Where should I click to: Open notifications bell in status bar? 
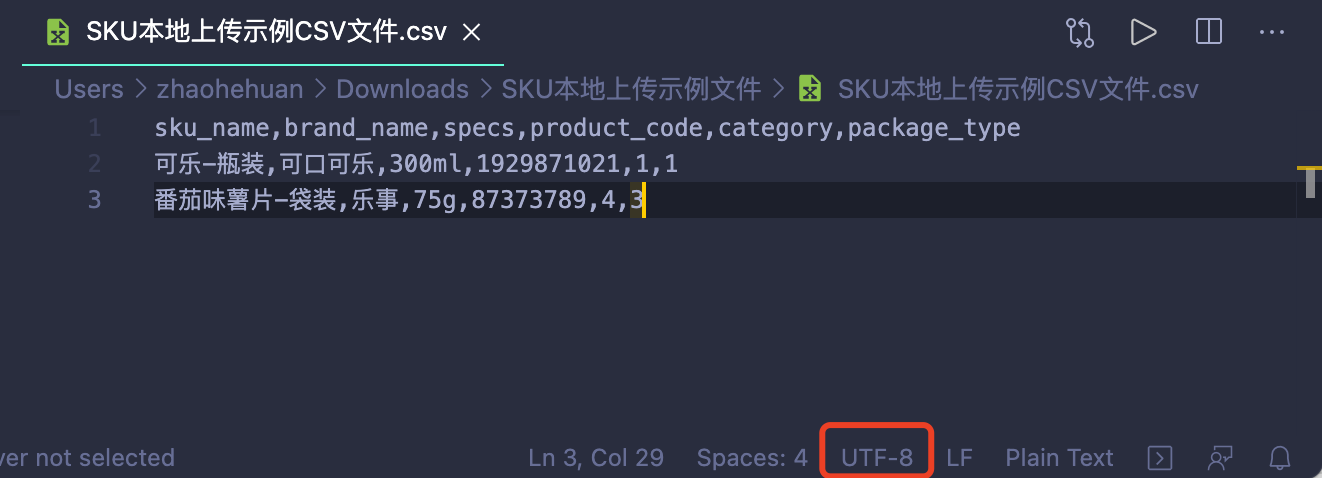(1280, 458)
